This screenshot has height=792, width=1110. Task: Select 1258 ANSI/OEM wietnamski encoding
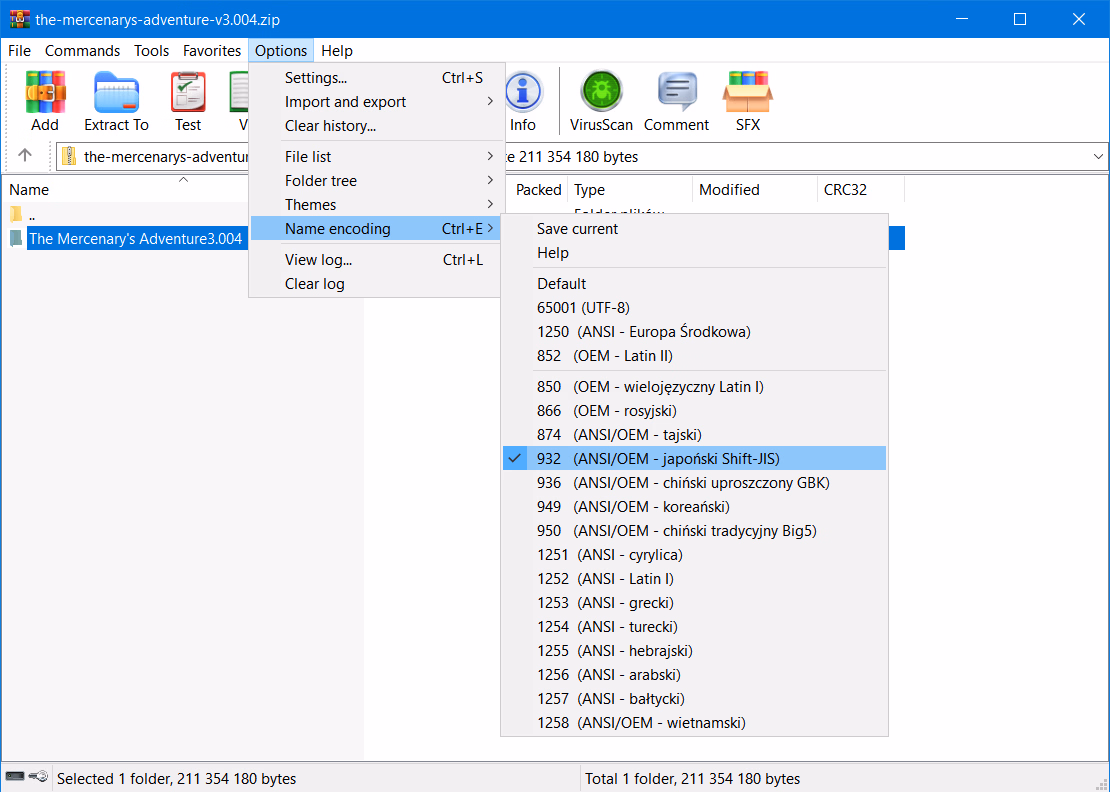coord(694,723)
